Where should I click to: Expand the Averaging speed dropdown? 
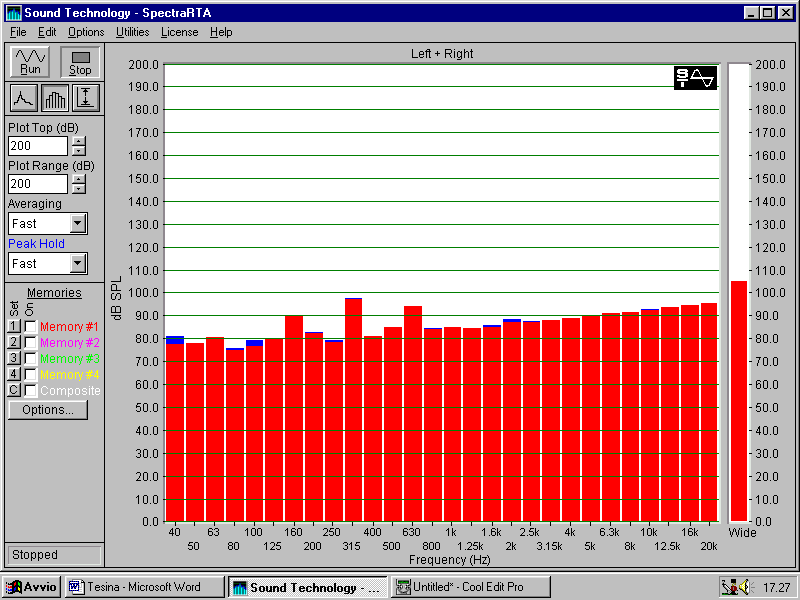coord(78,223)
